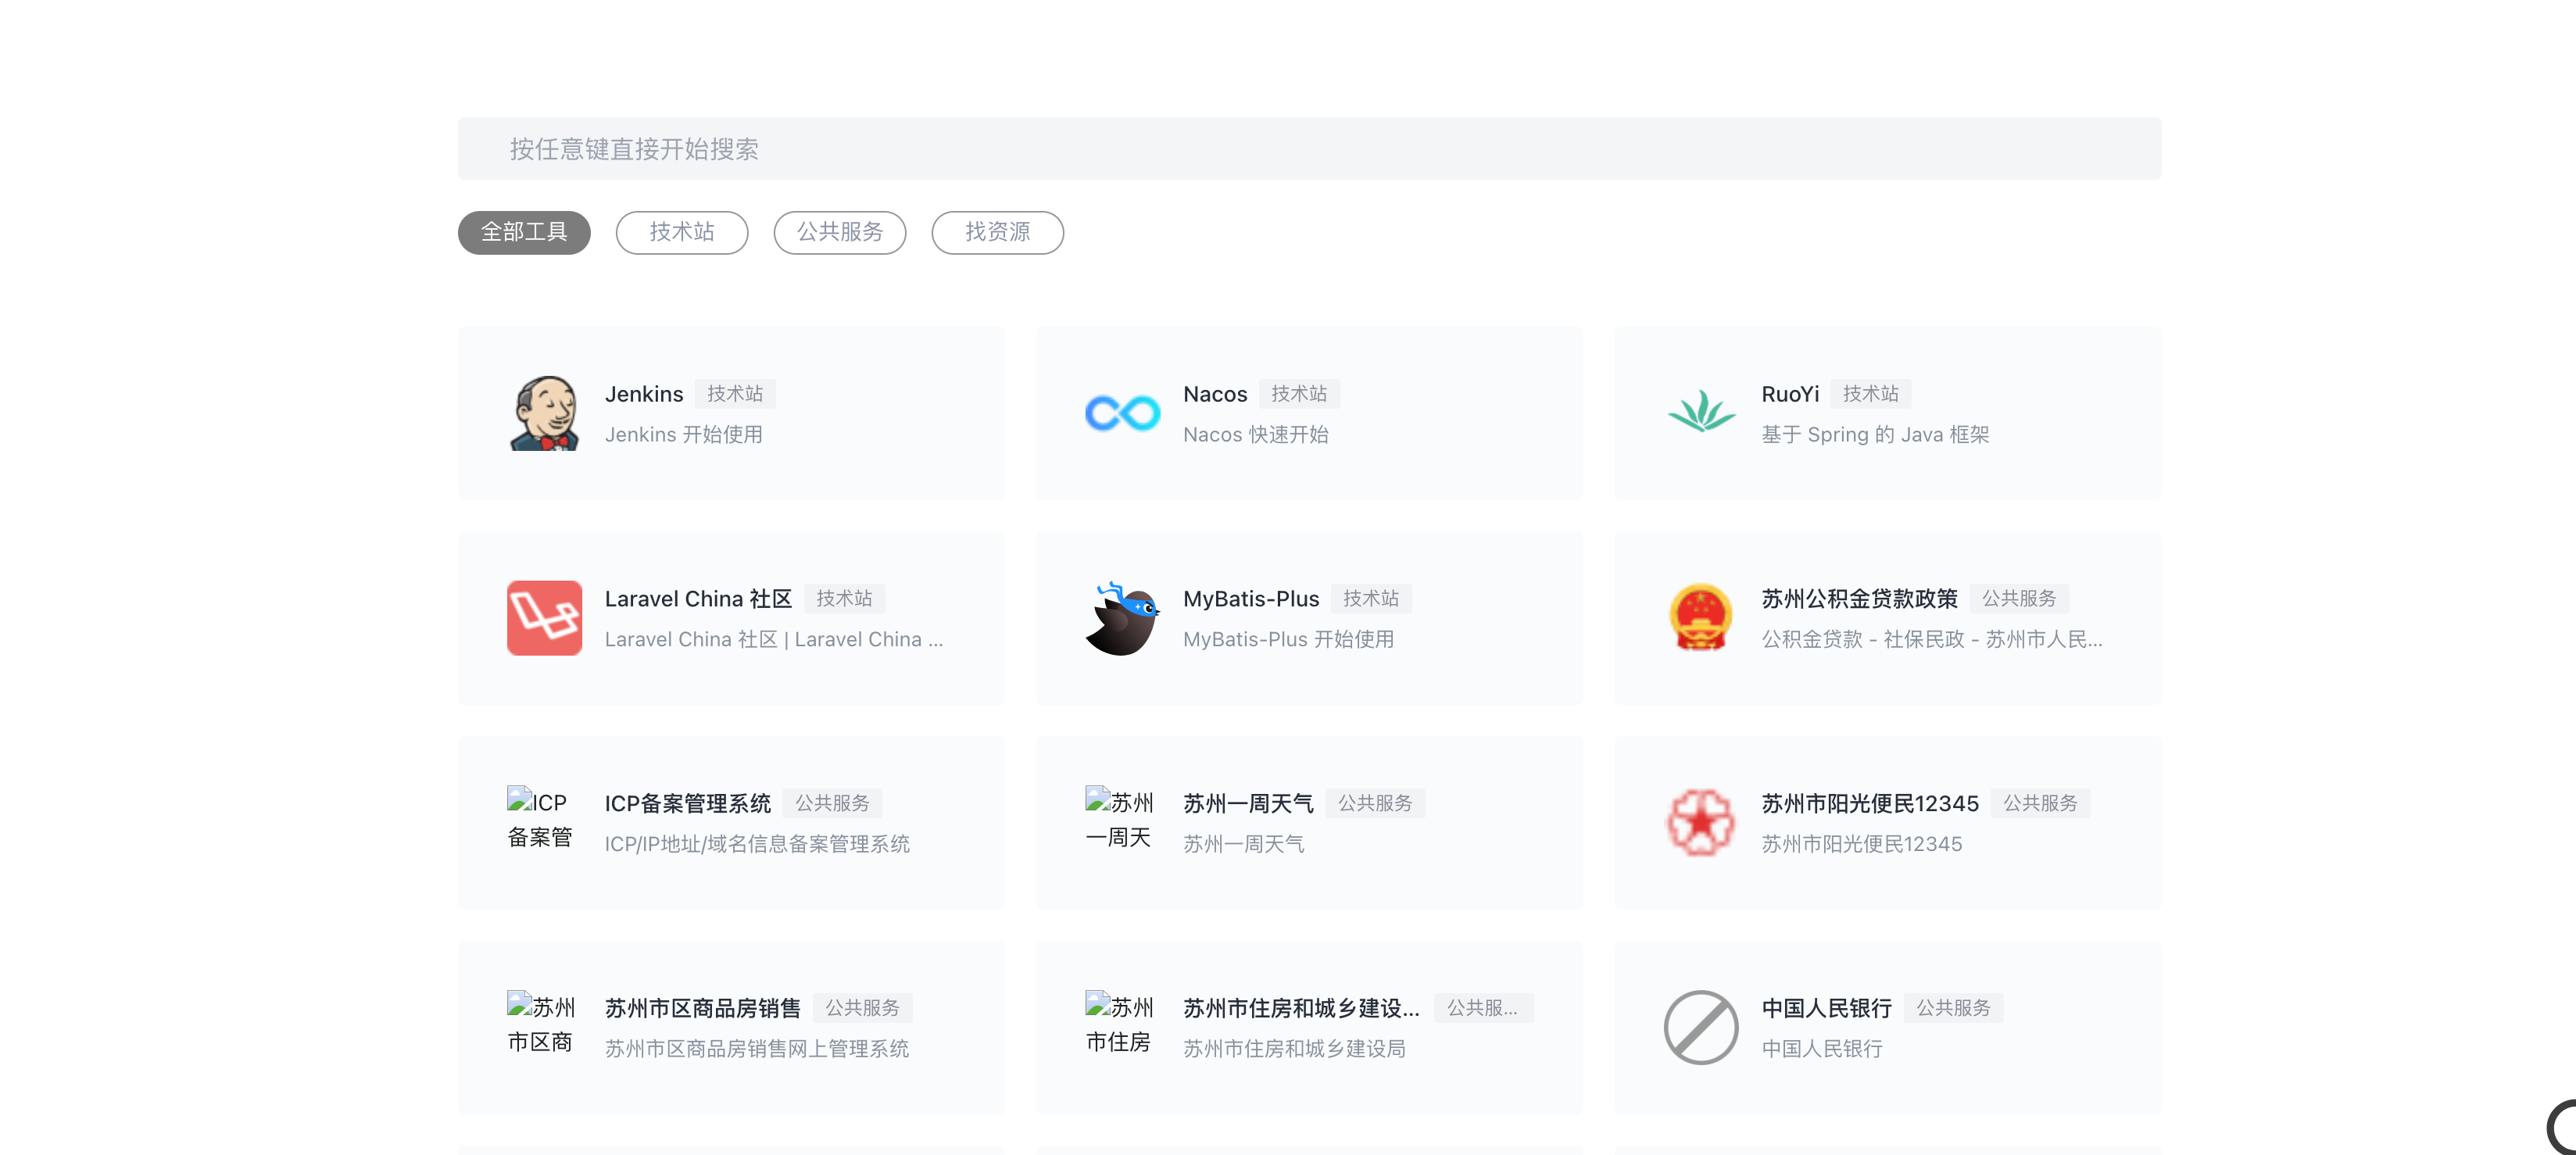The width and height of the screenshot is (2576, 1155).
Task: Filter by 公共服务 category
Action: click(x=839, y=232)
